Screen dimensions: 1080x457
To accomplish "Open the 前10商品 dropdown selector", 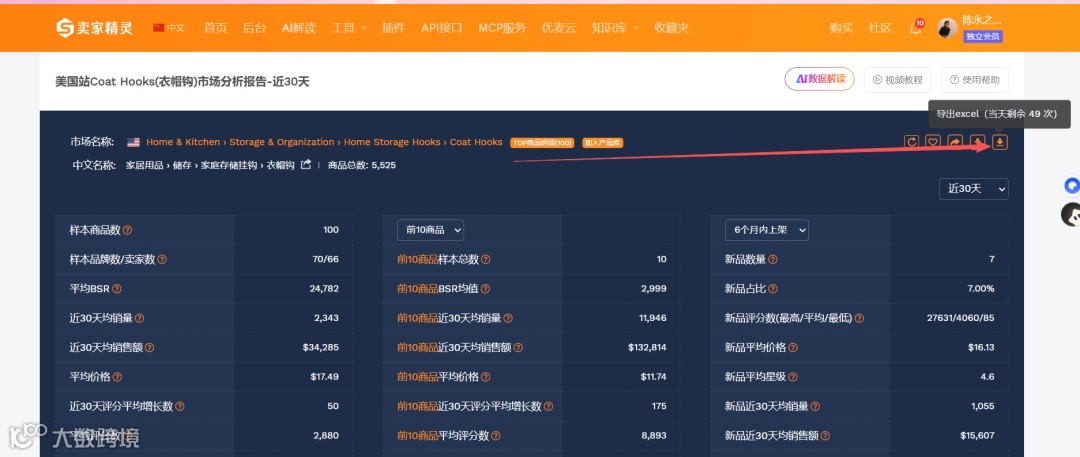I will [430, 230].
